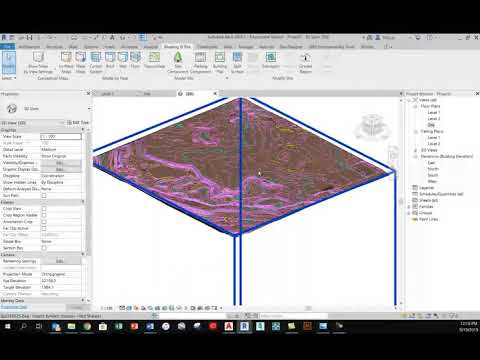Enable the Crop View checkbox
480x360 pixels.
point(44,209)
